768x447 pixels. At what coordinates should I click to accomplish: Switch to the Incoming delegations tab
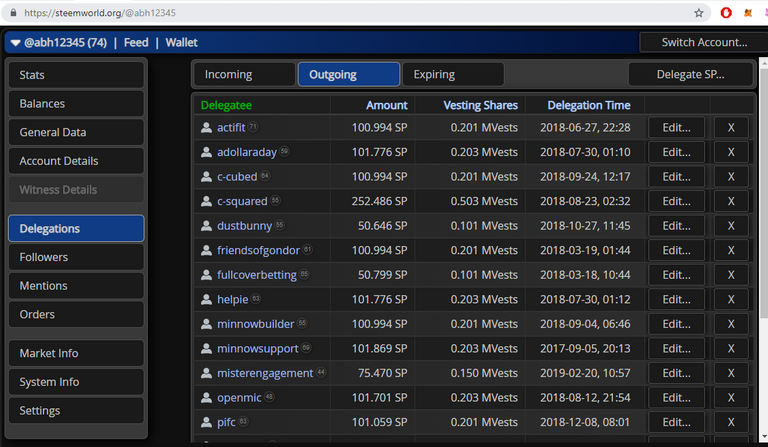[x=244, y=74]
